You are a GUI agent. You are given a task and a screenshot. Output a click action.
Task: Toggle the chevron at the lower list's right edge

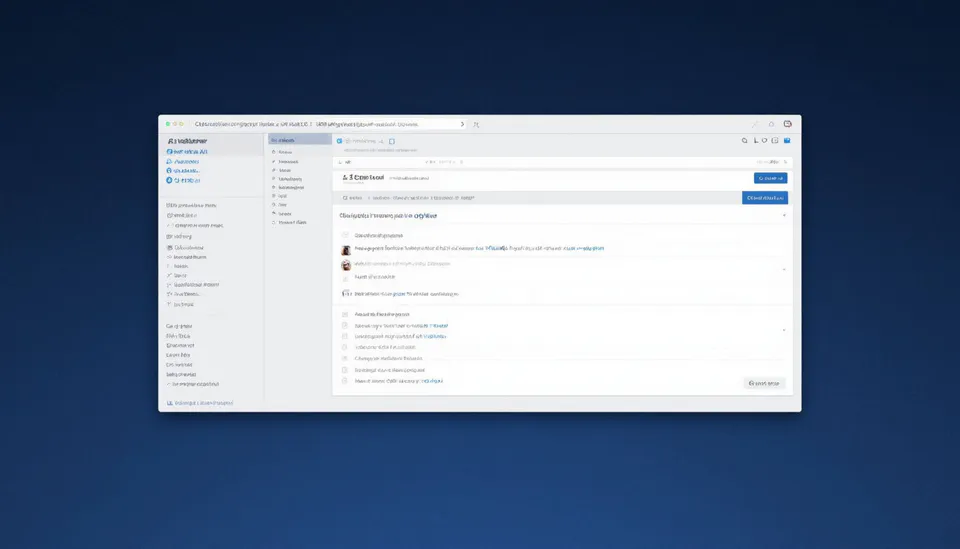click(x=784, y=330)
